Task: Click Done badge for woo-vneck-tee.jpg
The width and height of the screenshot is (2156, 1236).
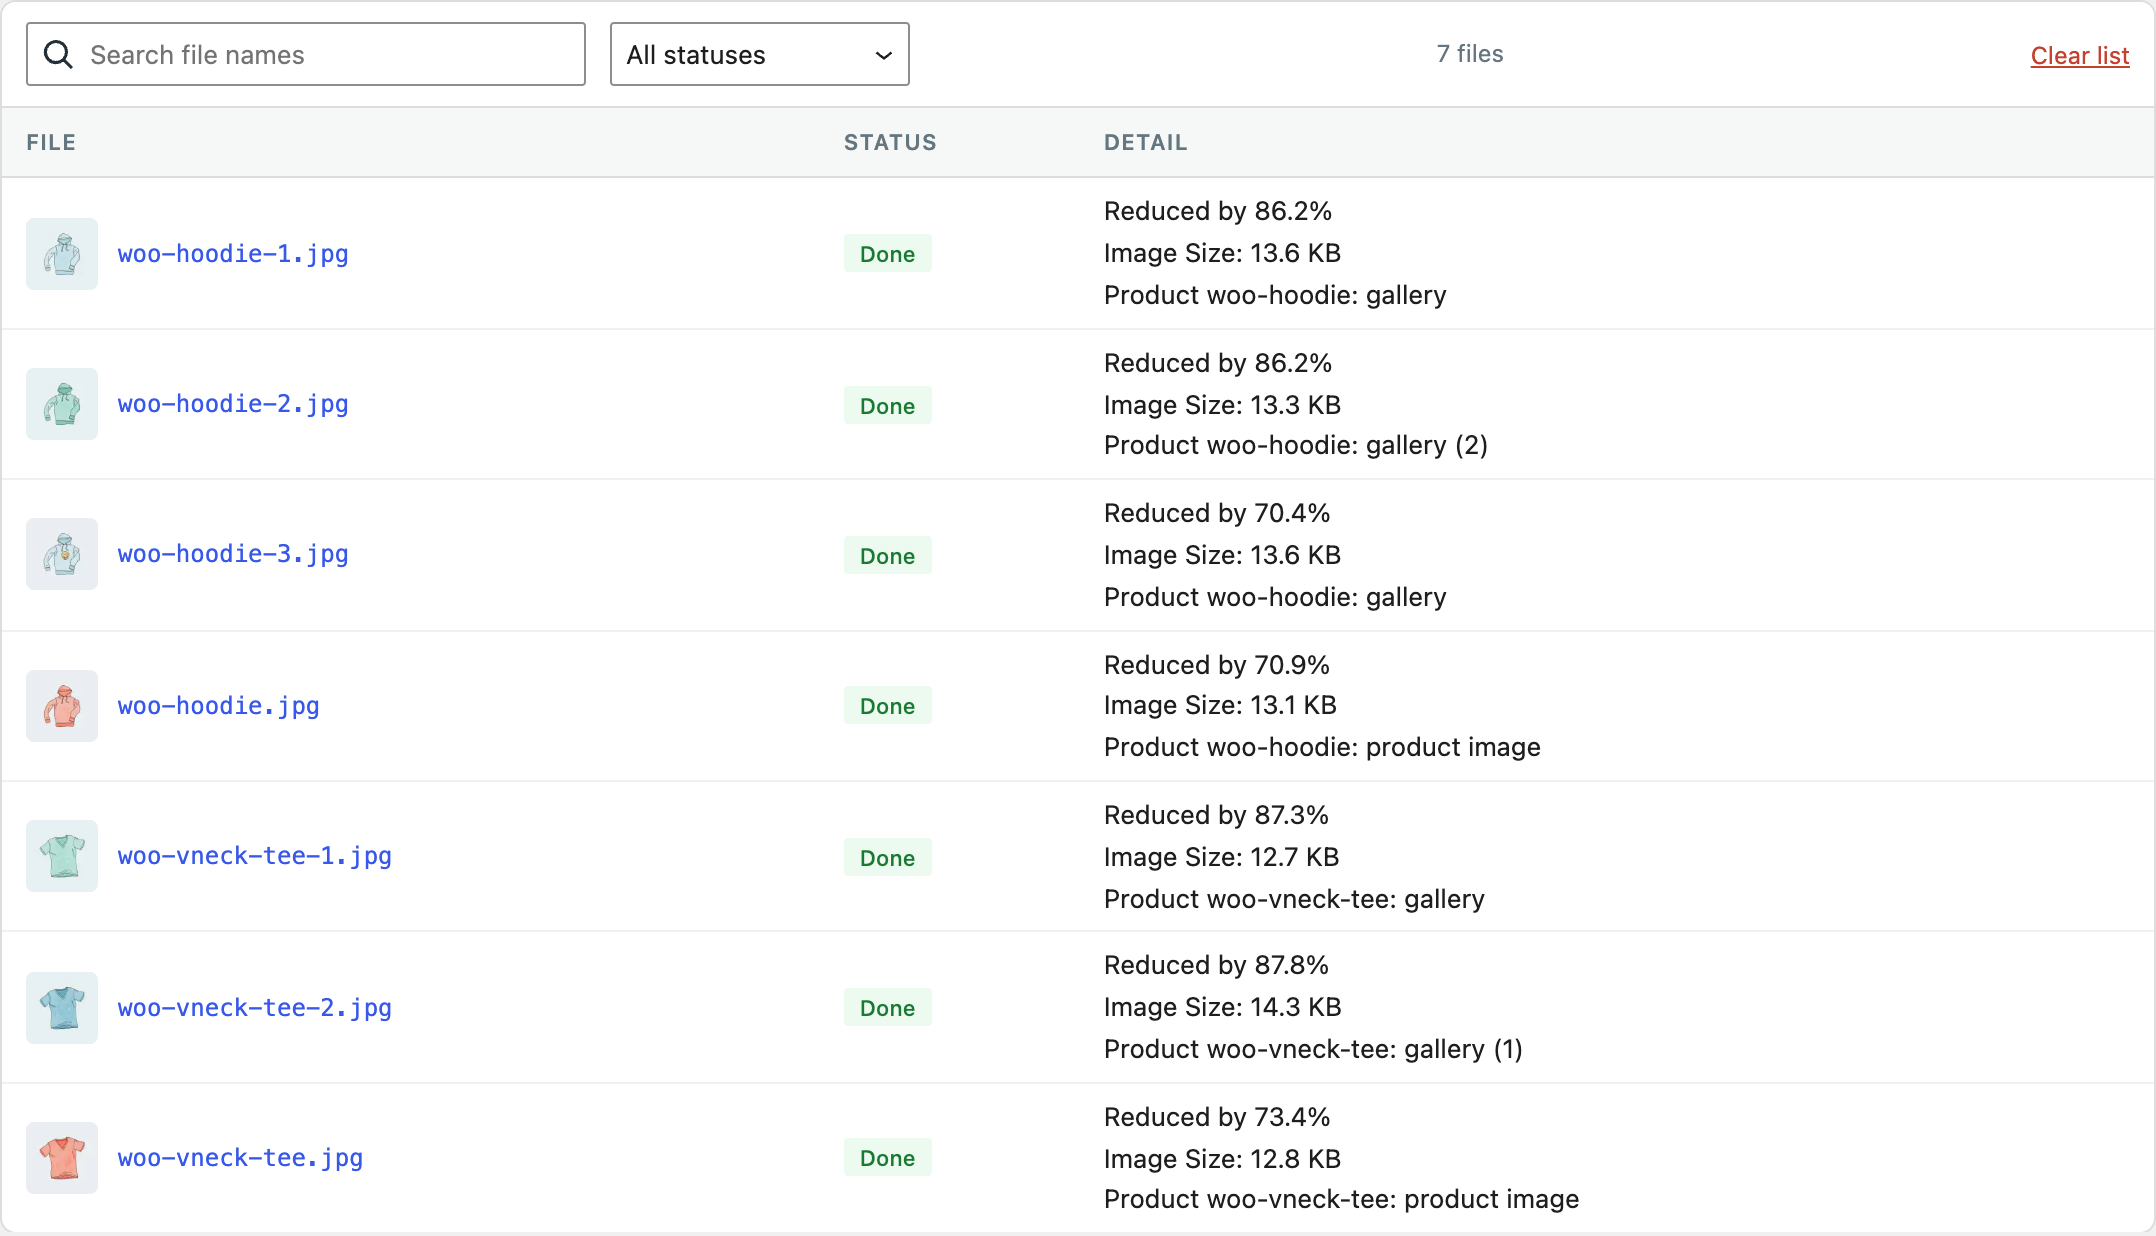Action: [888, 1158]
